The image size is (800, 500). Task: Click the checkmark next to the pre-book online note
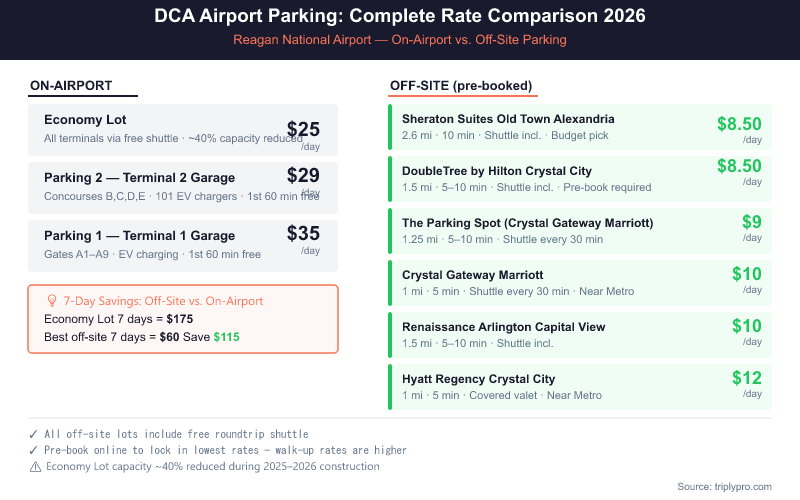coord(35,450)
